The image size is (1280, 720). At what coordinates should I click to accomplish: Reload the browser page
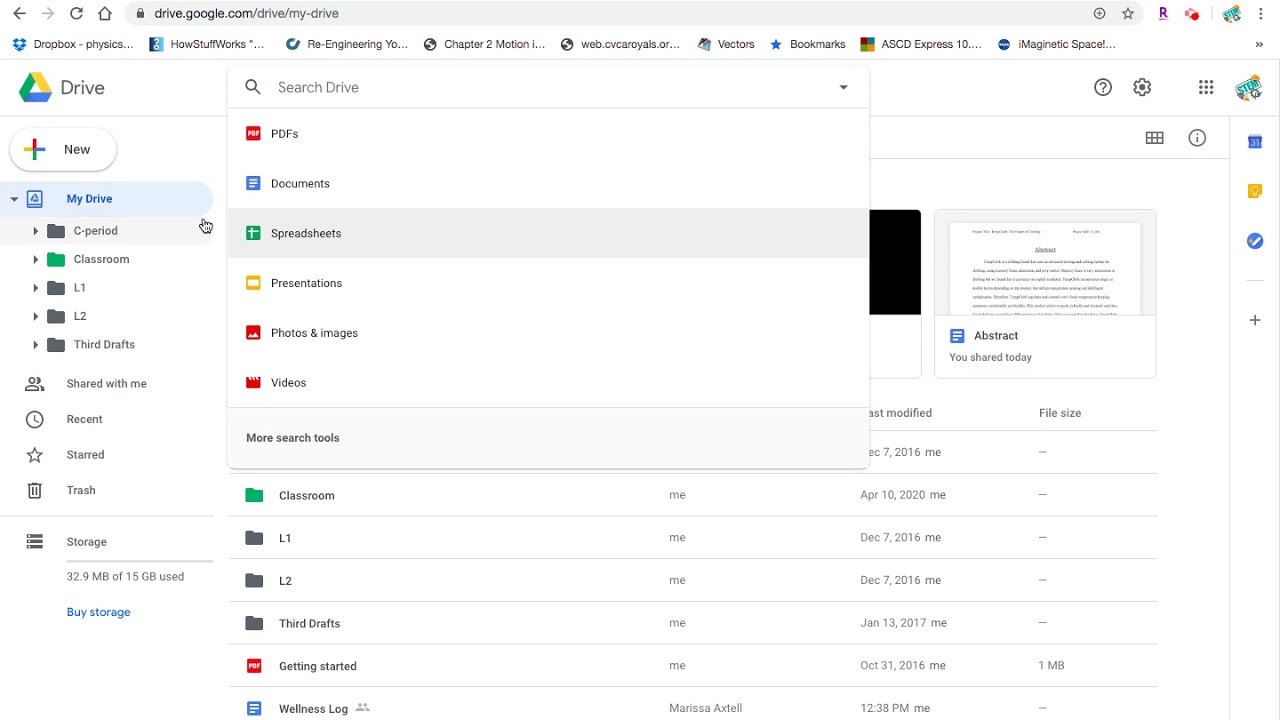(76, 13)
